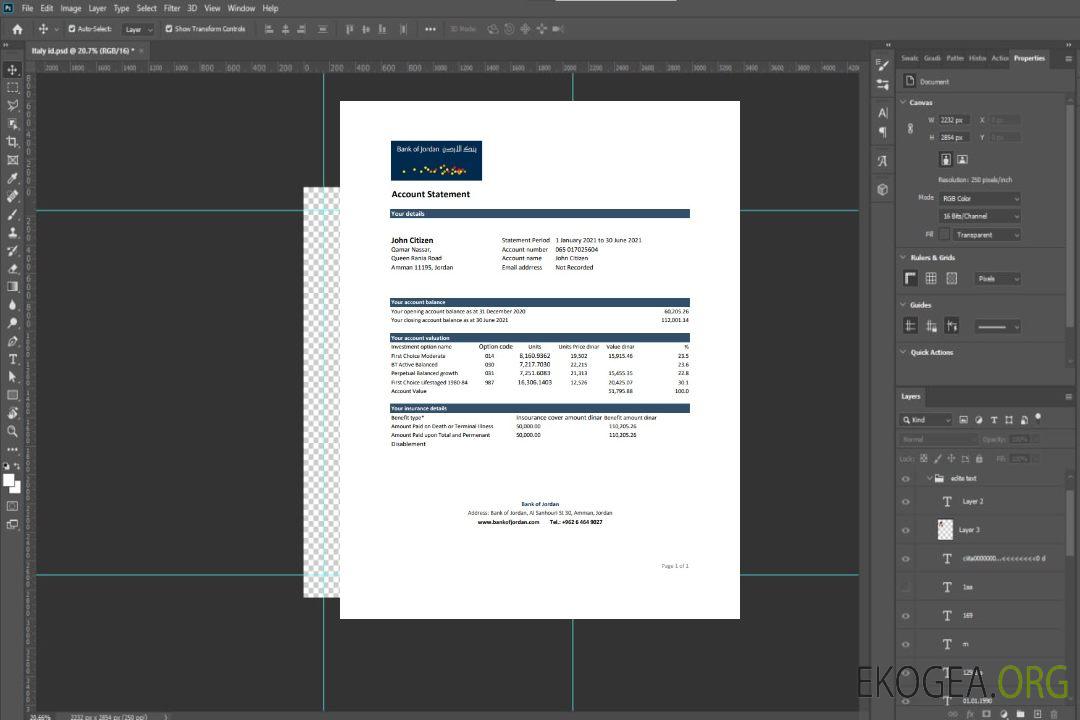
Task: Hide Layer 3 visibility eye
Action: click(906, 530)
